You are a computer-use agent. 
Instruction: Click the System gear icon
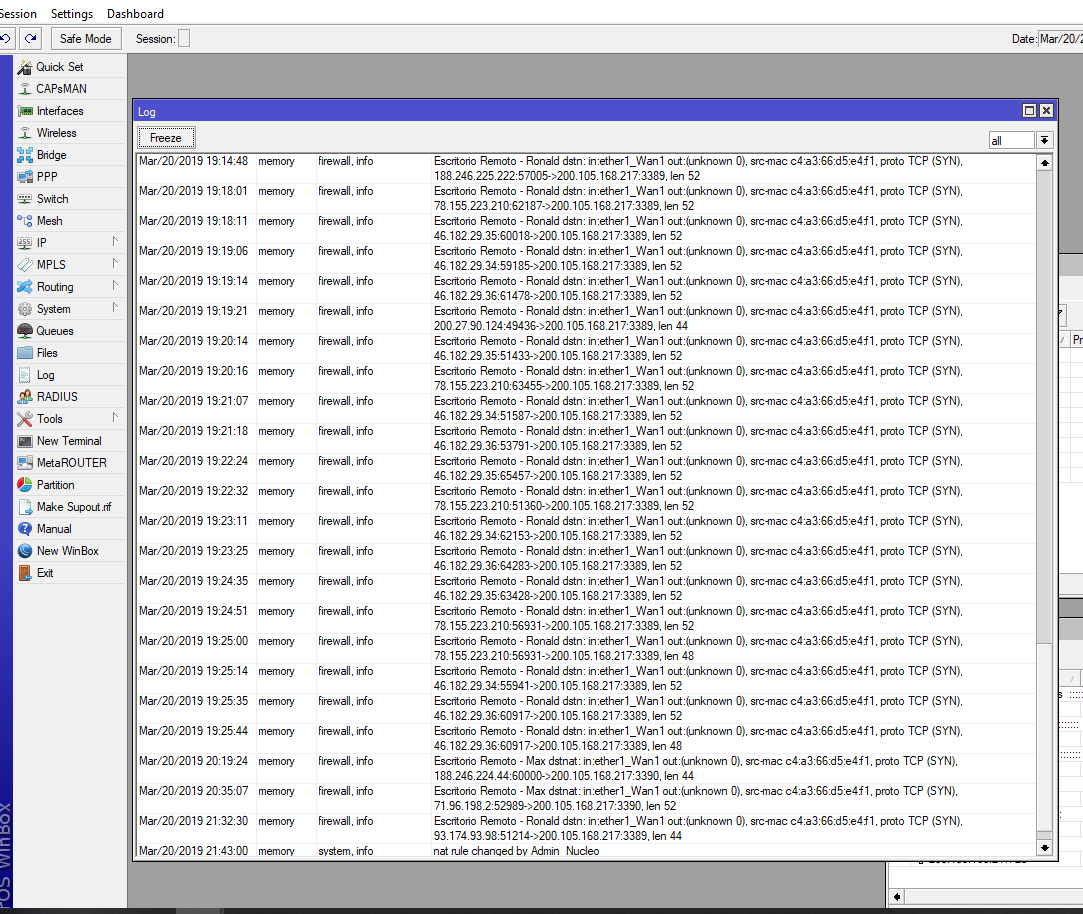(x=25, y=309)
